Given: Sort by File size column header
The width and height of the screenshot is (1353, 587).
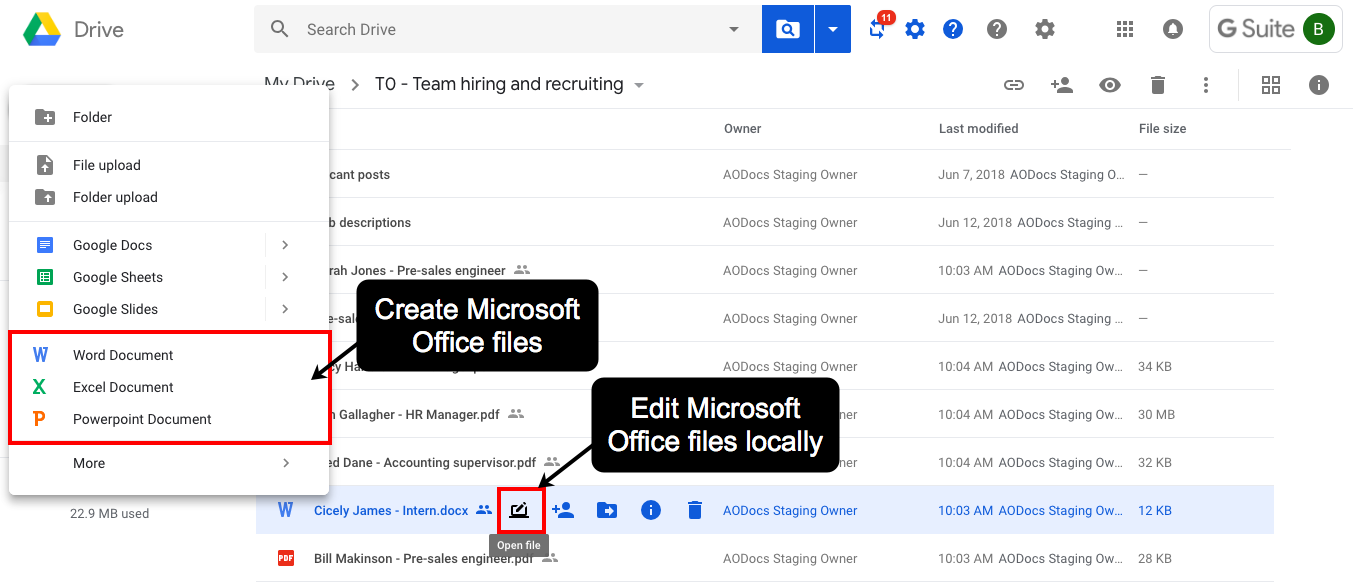Looking at the screenshot, I should [1163, 128].
